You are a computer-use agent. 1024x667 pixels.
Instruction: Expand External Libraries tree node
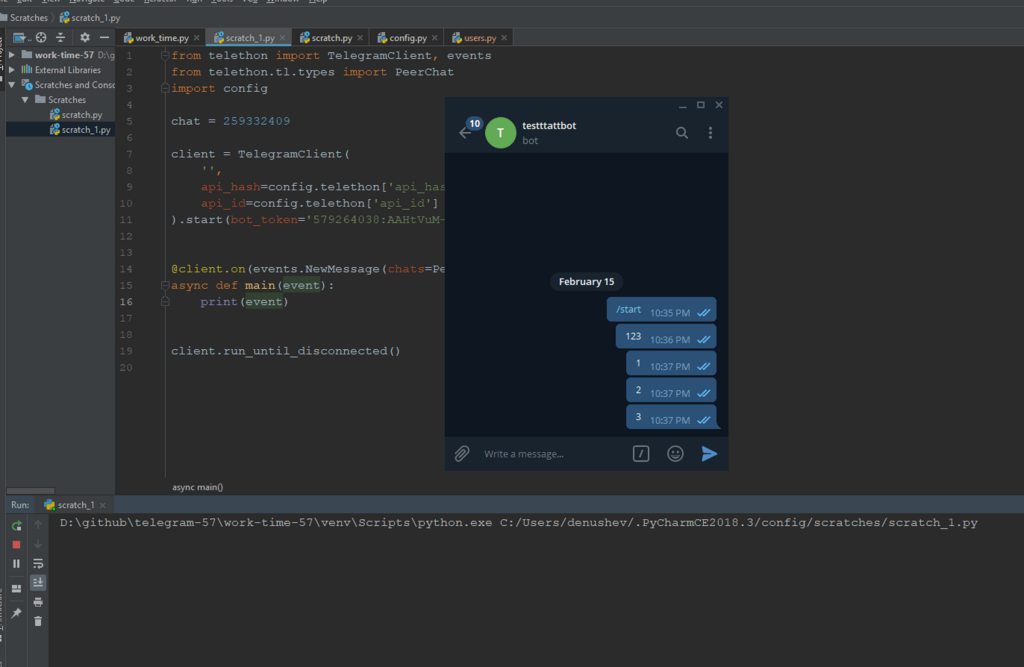pyautogui.click(x=12, y=70)
